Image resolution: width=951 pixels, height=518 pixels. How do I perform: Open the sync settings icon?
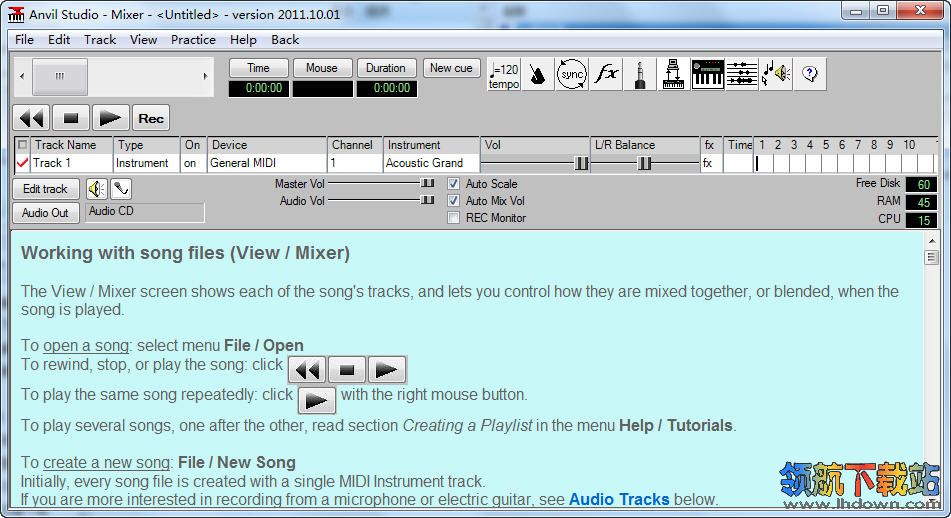[x=571, y=75]
